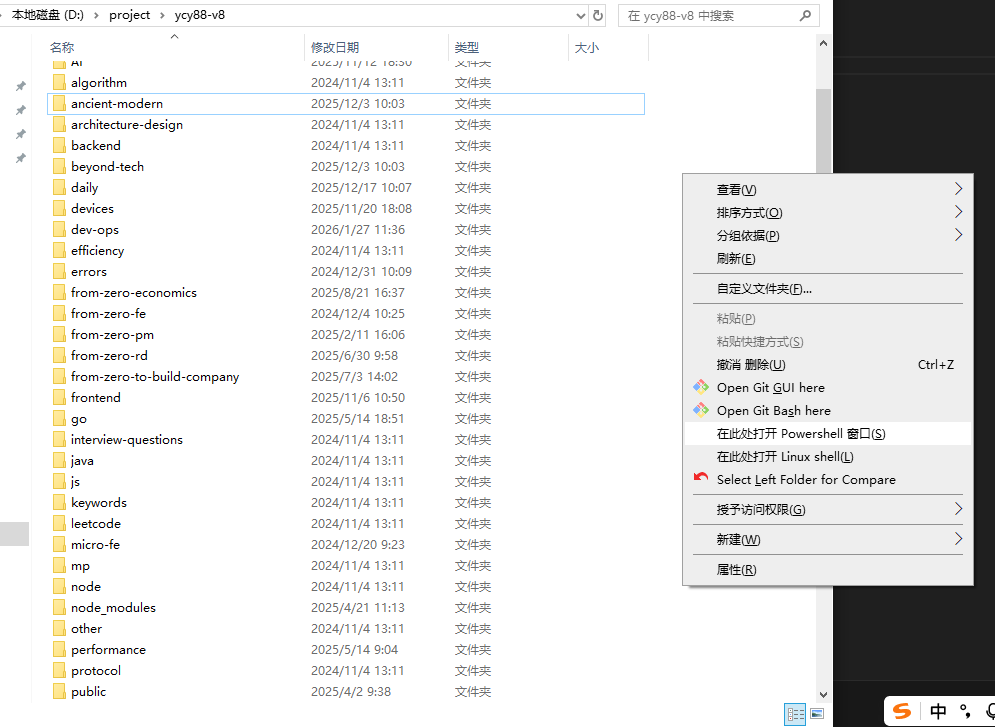
Task: Click the search magnifier icon
Action: [806, 15]
